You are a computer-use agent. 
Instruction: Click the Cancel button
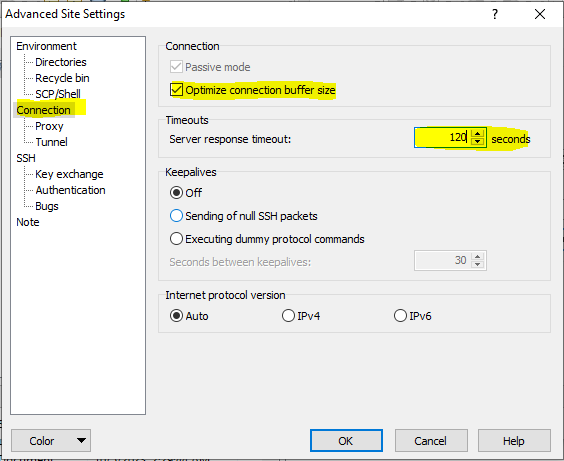(431, 441)
